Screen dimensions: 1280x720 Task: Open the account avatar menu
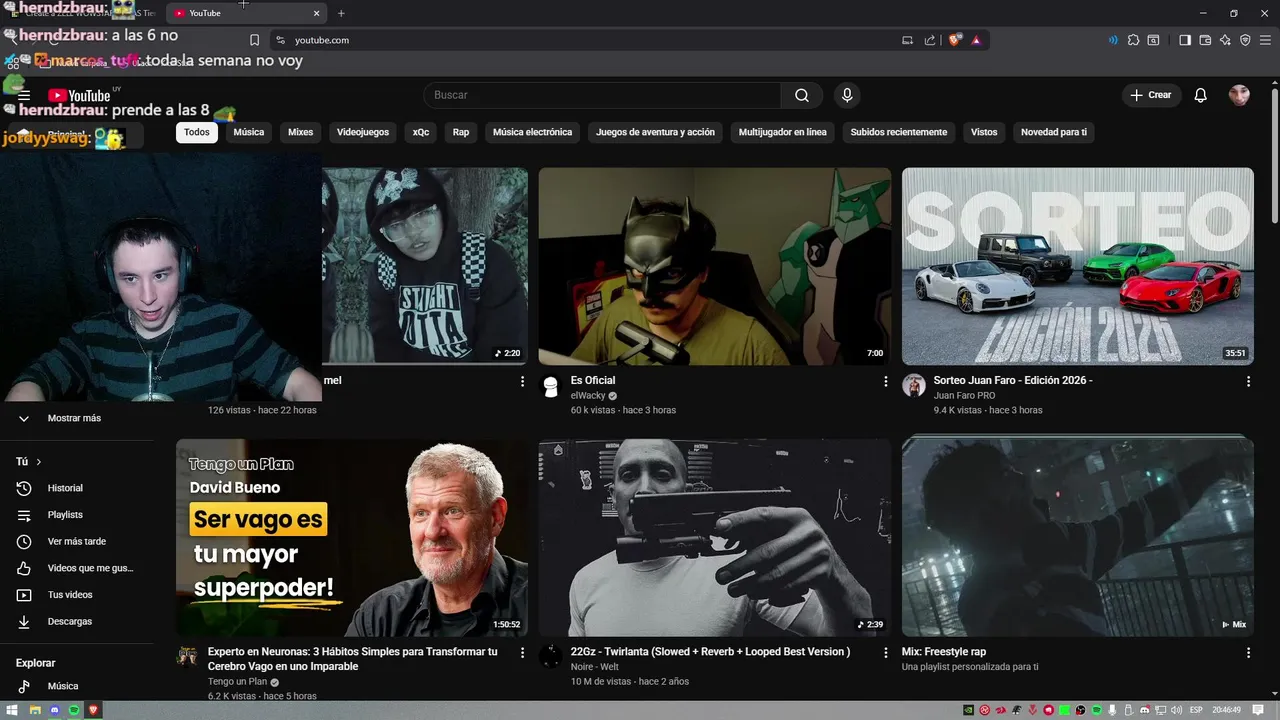1239,95
